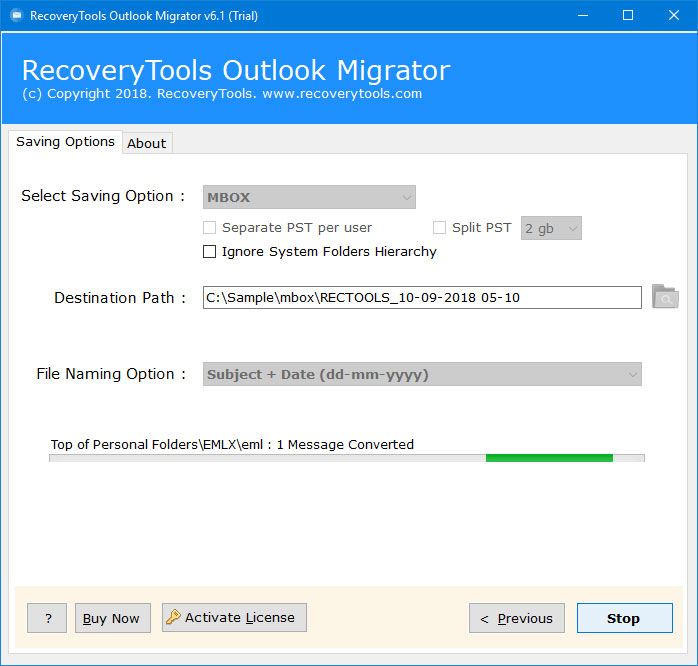698x666 pixels.
Task: Expand the 2 gb split size dropdown
Action: tap(551, 228)
